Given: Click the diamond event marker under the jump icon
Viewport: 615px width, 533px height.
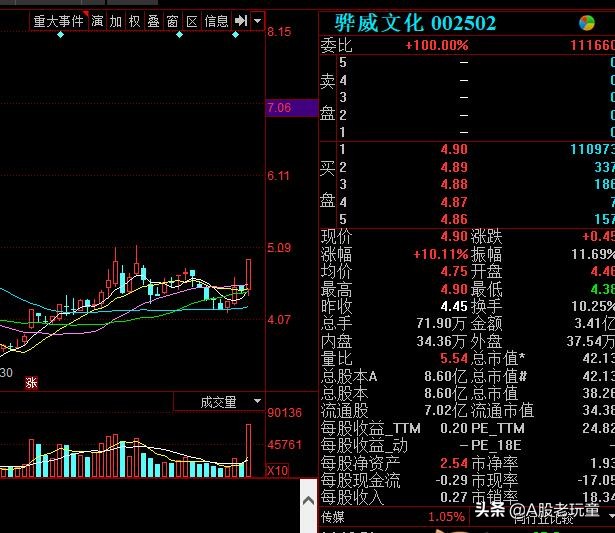Looking at the screenshot, I should pyautogui.click(x=235, y=35).
